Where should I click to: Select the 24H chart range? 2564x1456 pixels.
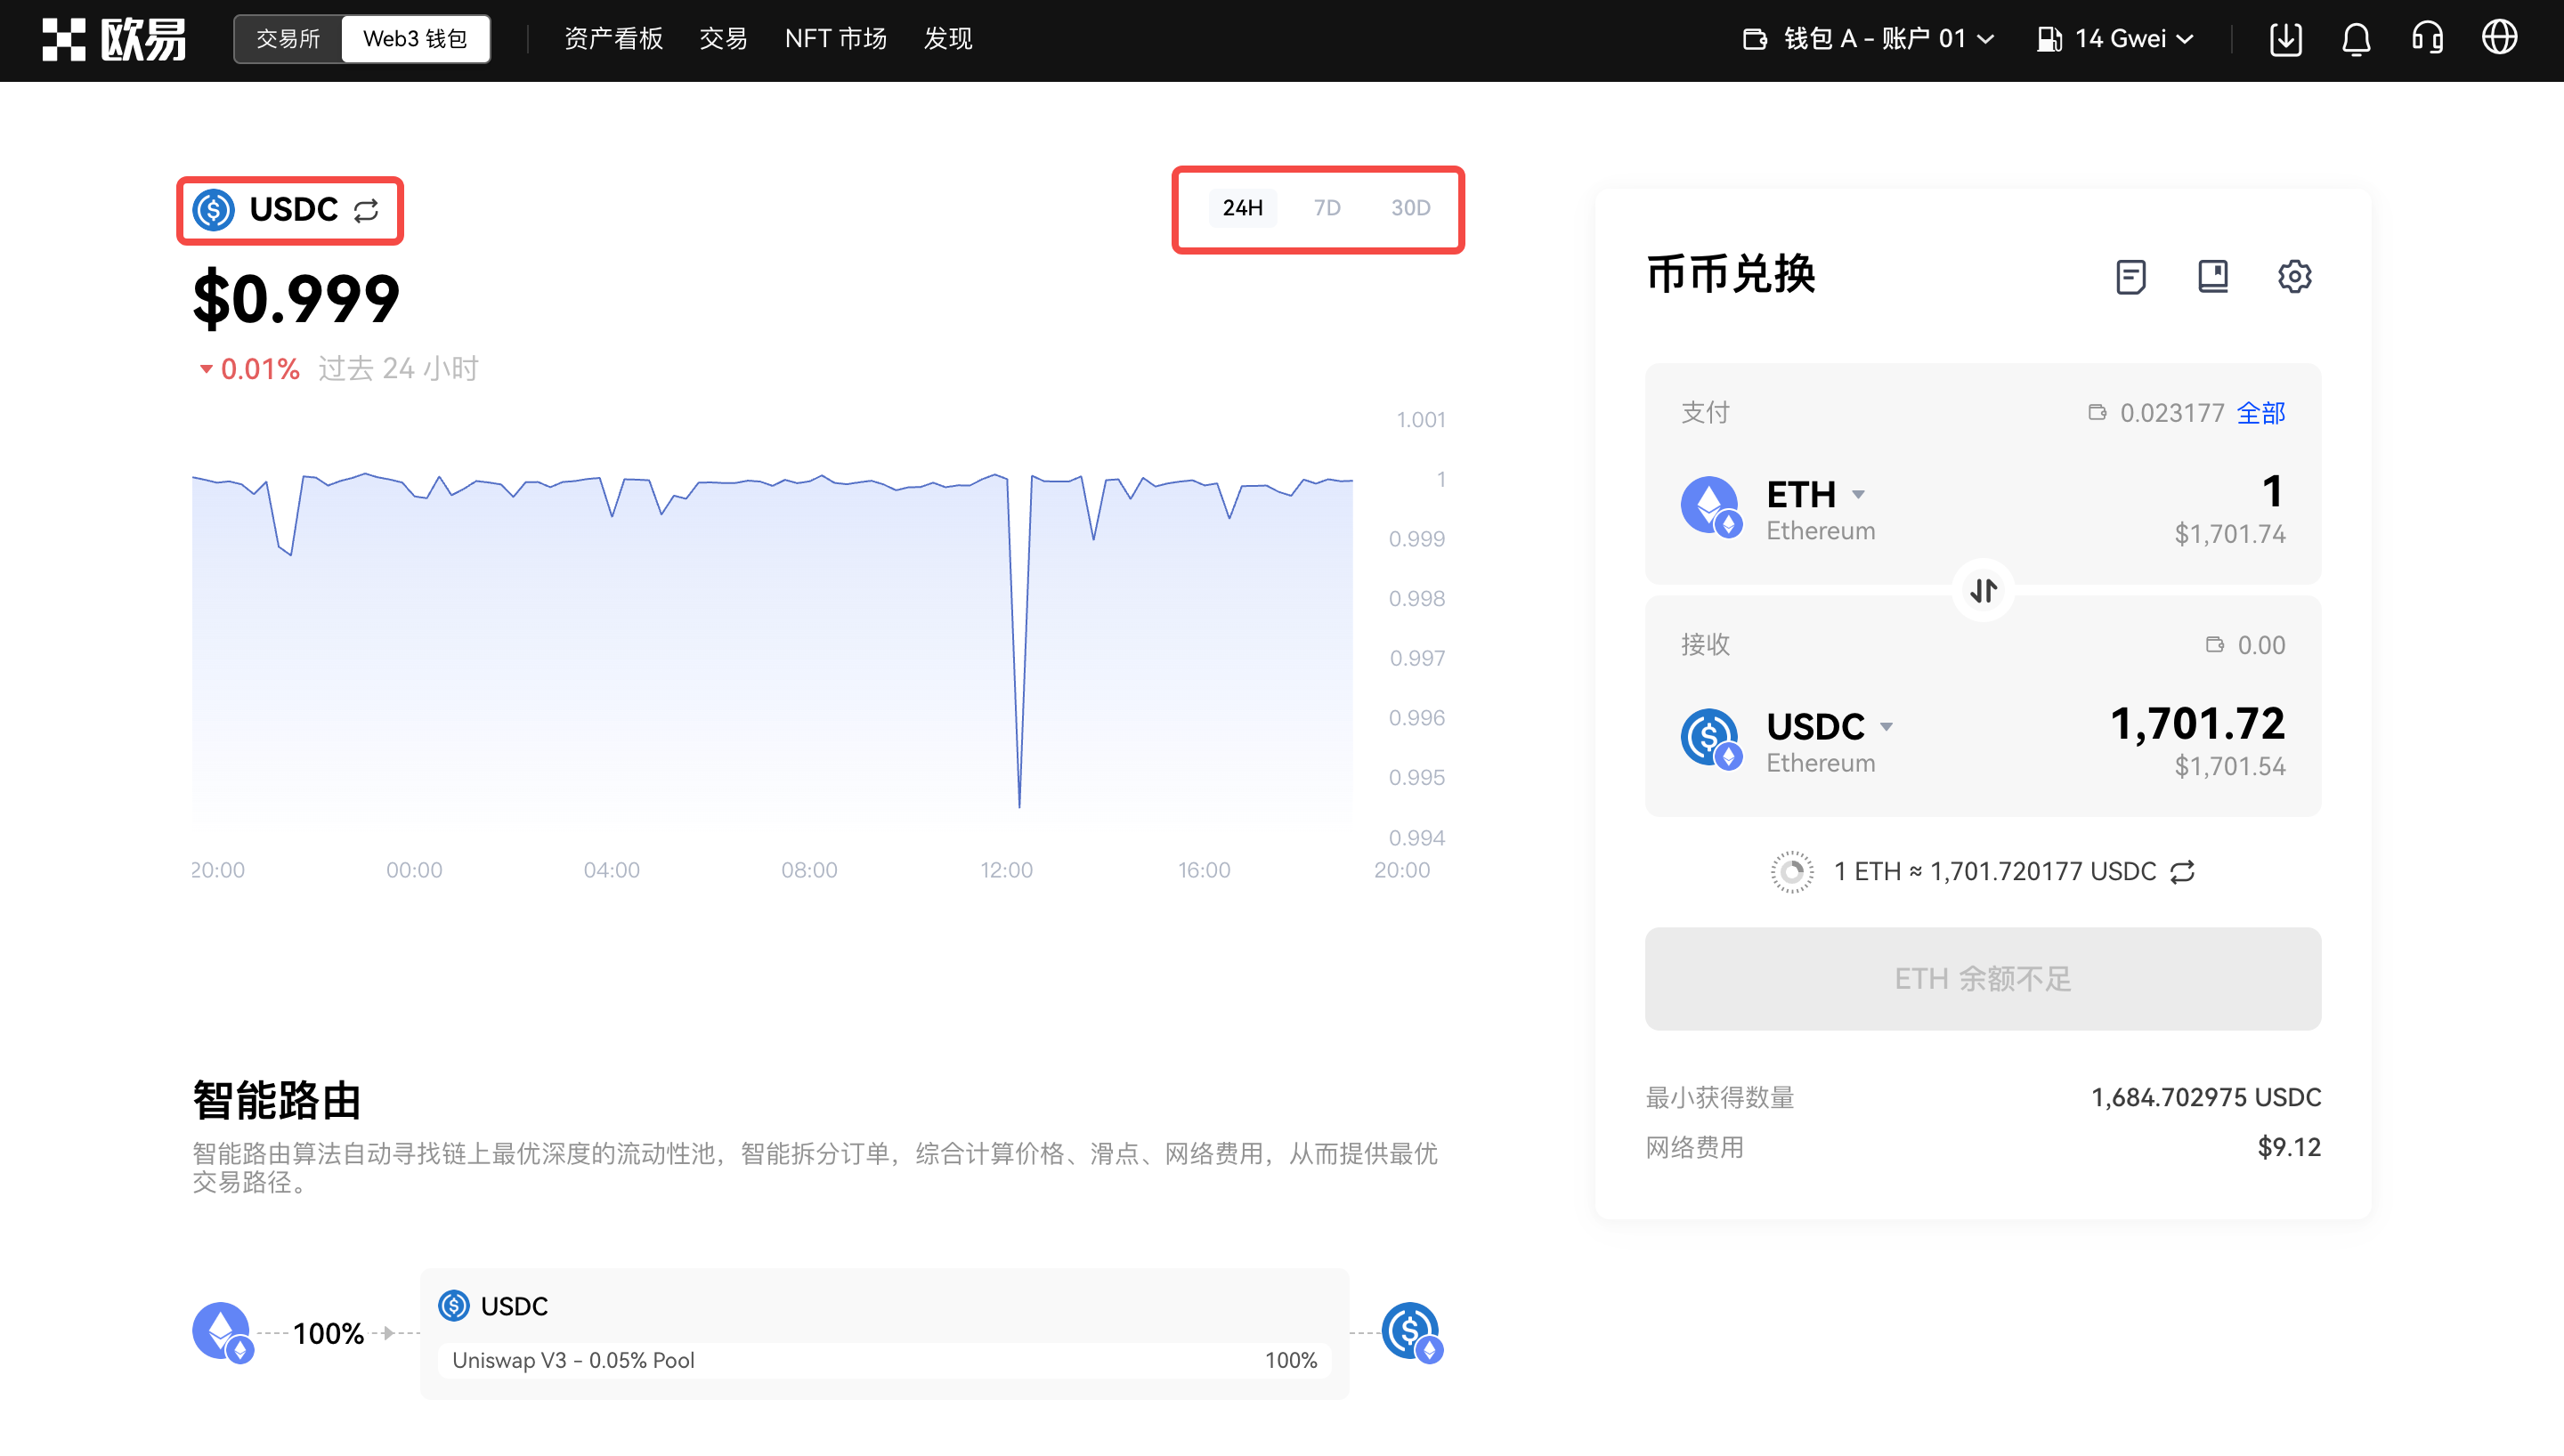coord(1242,208)
